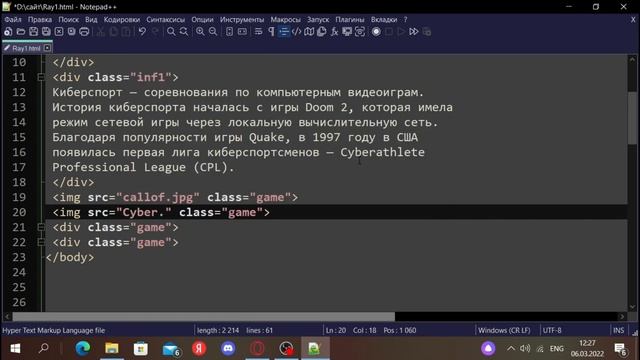Toggle synchronized horizontal scrolling icon

pyautogui.click(x=242, y=31)
